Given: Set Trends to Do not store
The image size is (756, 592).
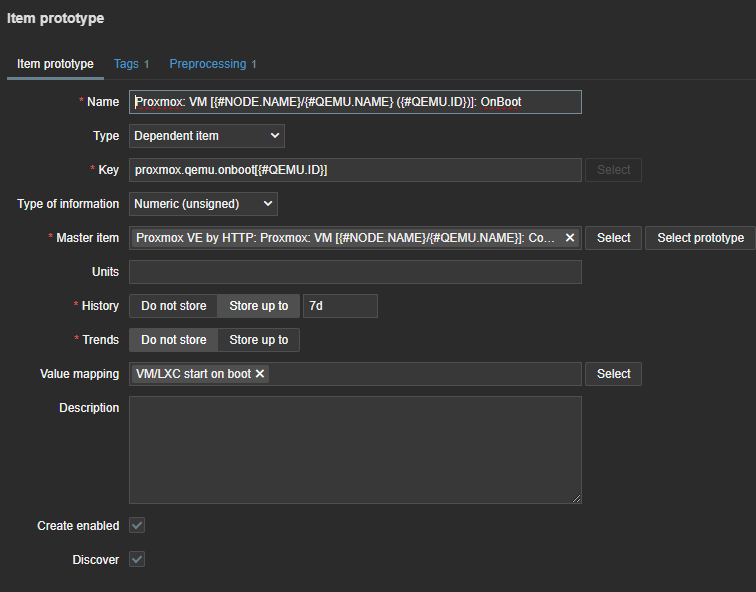Looking at the screenshot, I should pyautogui.click(x=173, y=340).
